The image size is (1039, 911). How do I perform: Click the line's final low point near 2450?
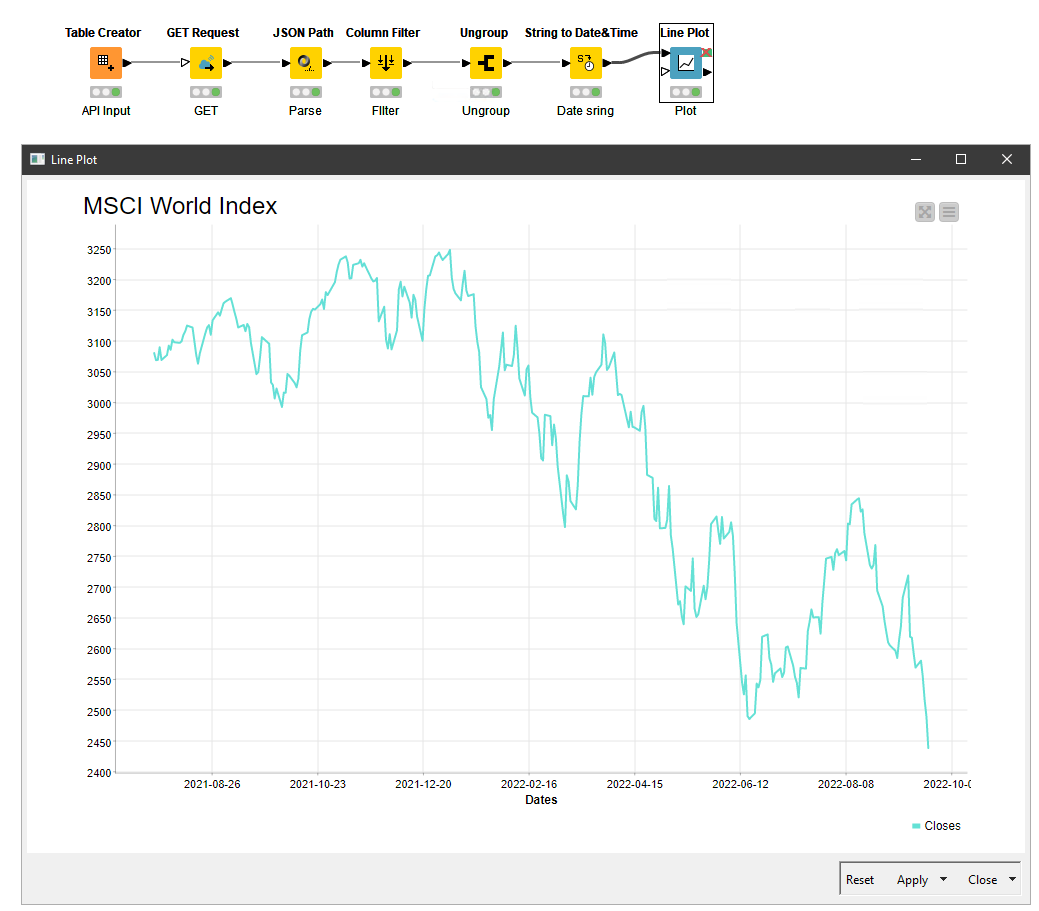[x=928, y=747]
